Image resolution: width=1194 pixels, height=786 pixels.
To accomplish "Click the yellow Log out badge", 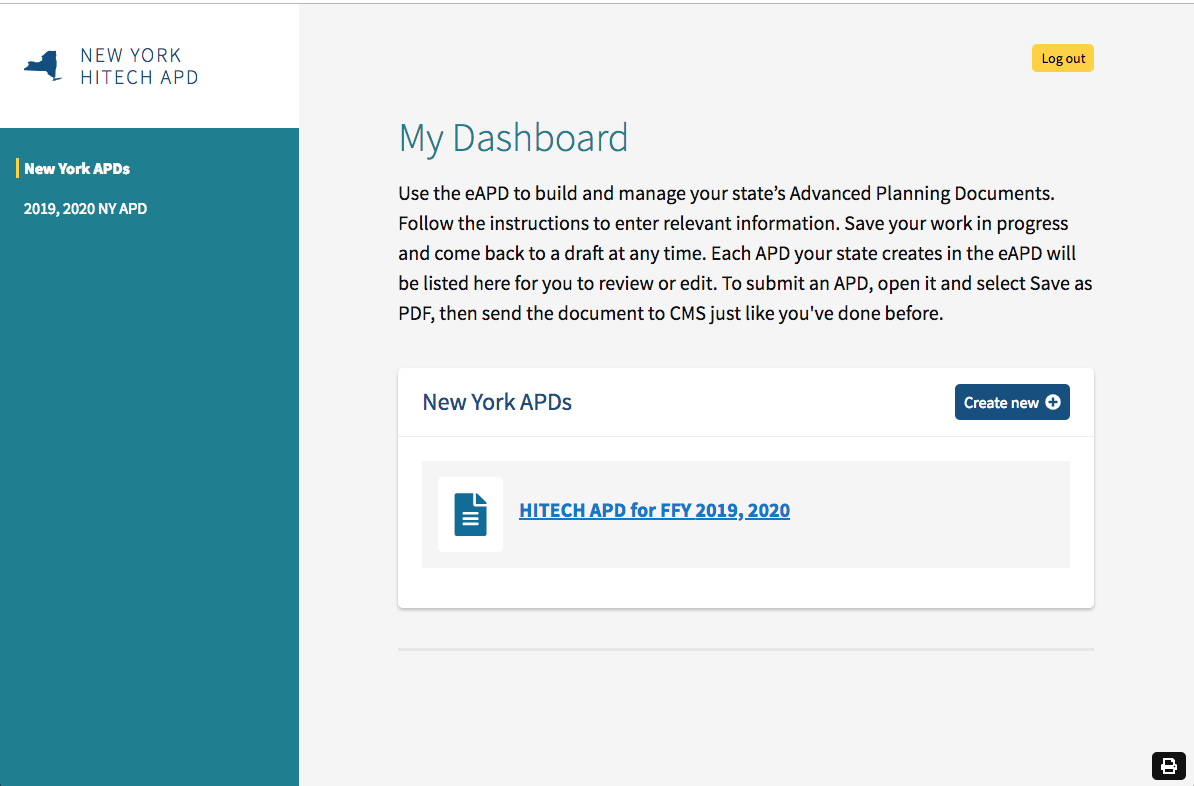I will pos(1062,57).
